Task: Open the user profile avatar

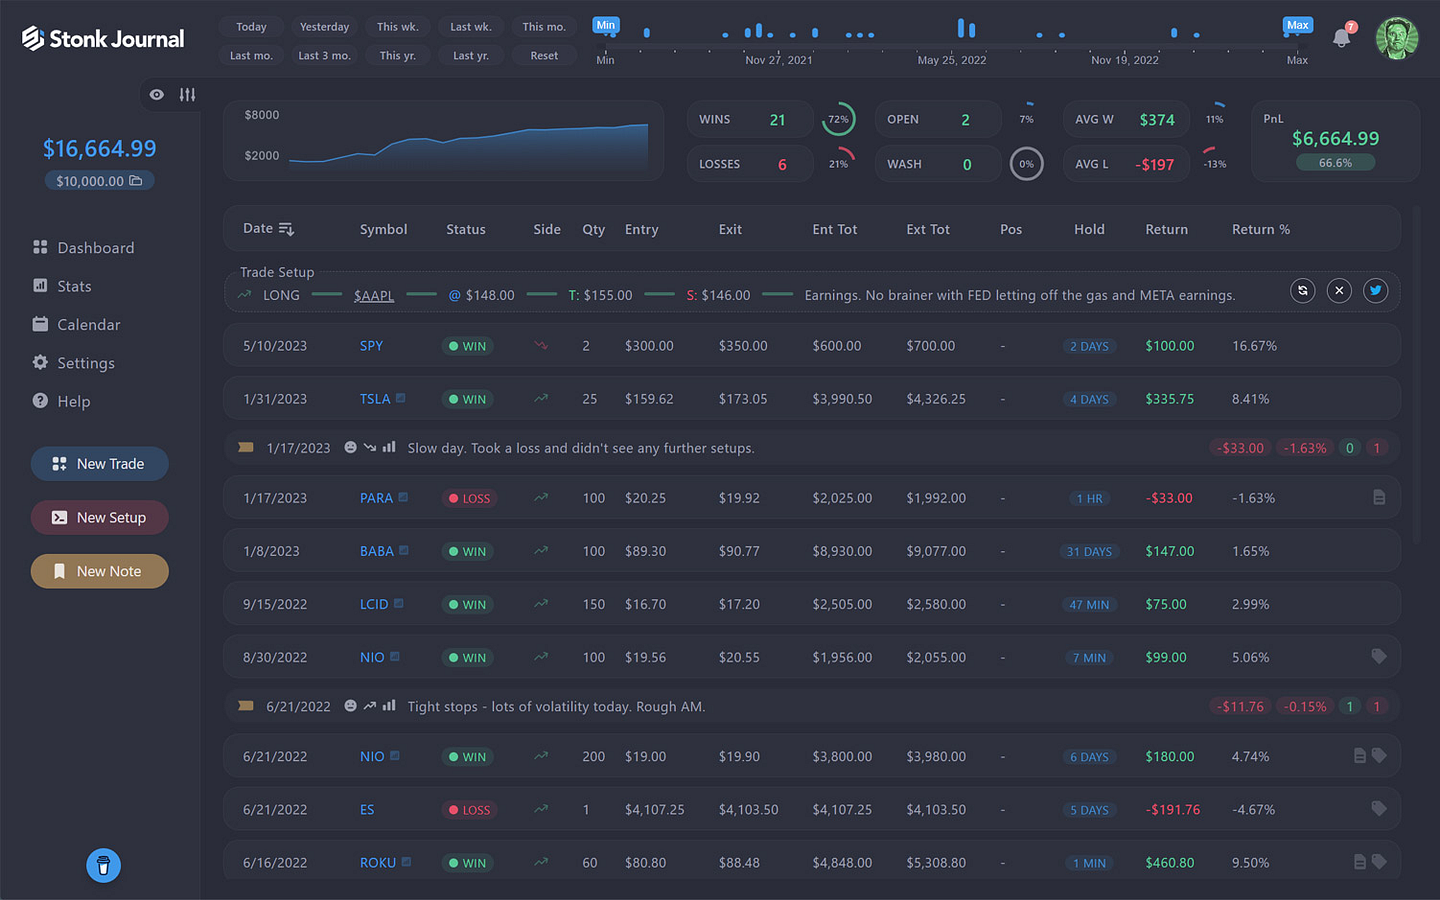Action: (x=1397, y=39)
